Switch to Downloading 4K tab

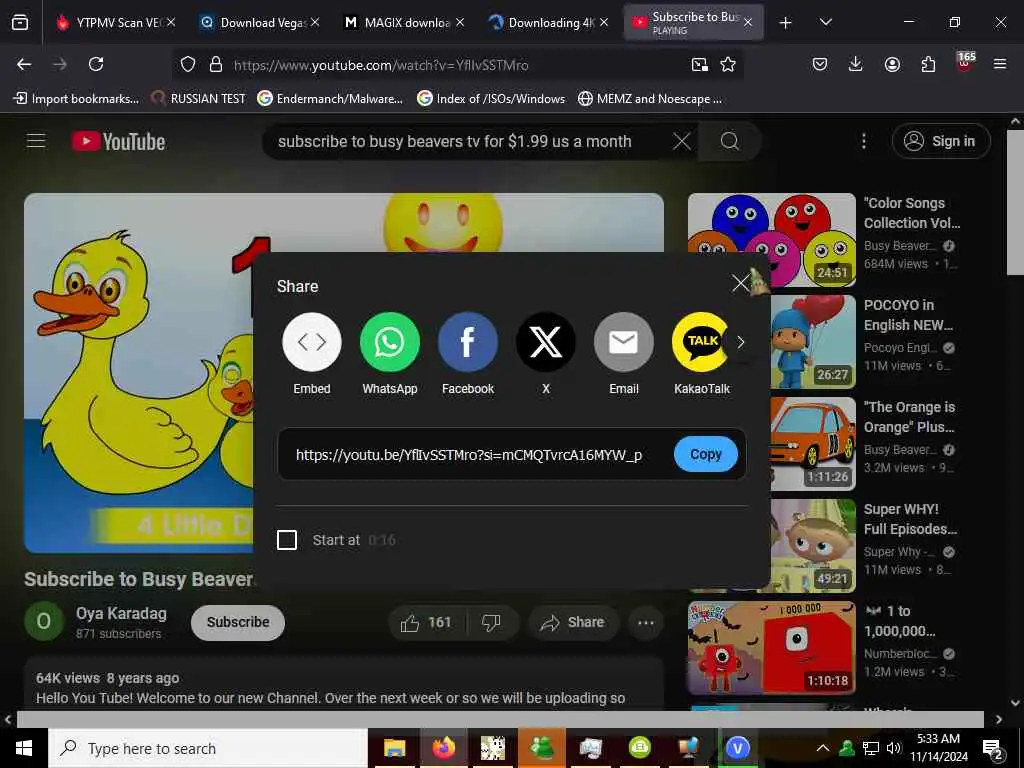point(549,22)
